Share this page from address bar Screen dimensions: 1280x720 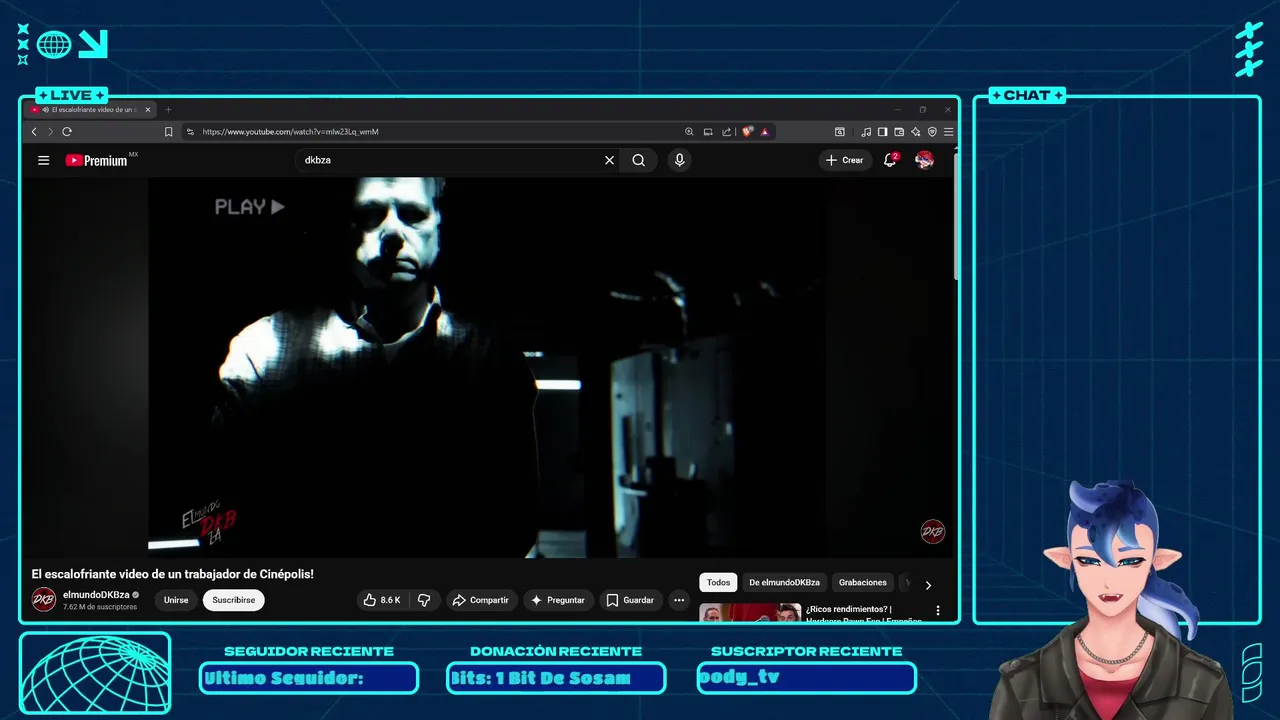coord(727,132)
